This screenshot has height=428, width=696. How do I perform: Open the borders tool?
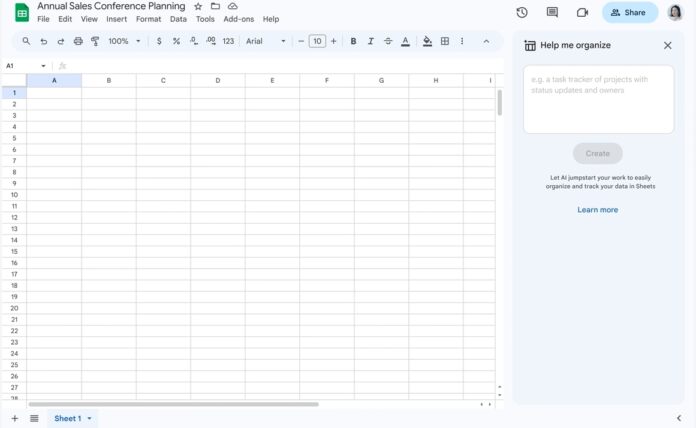click(445, 41)
